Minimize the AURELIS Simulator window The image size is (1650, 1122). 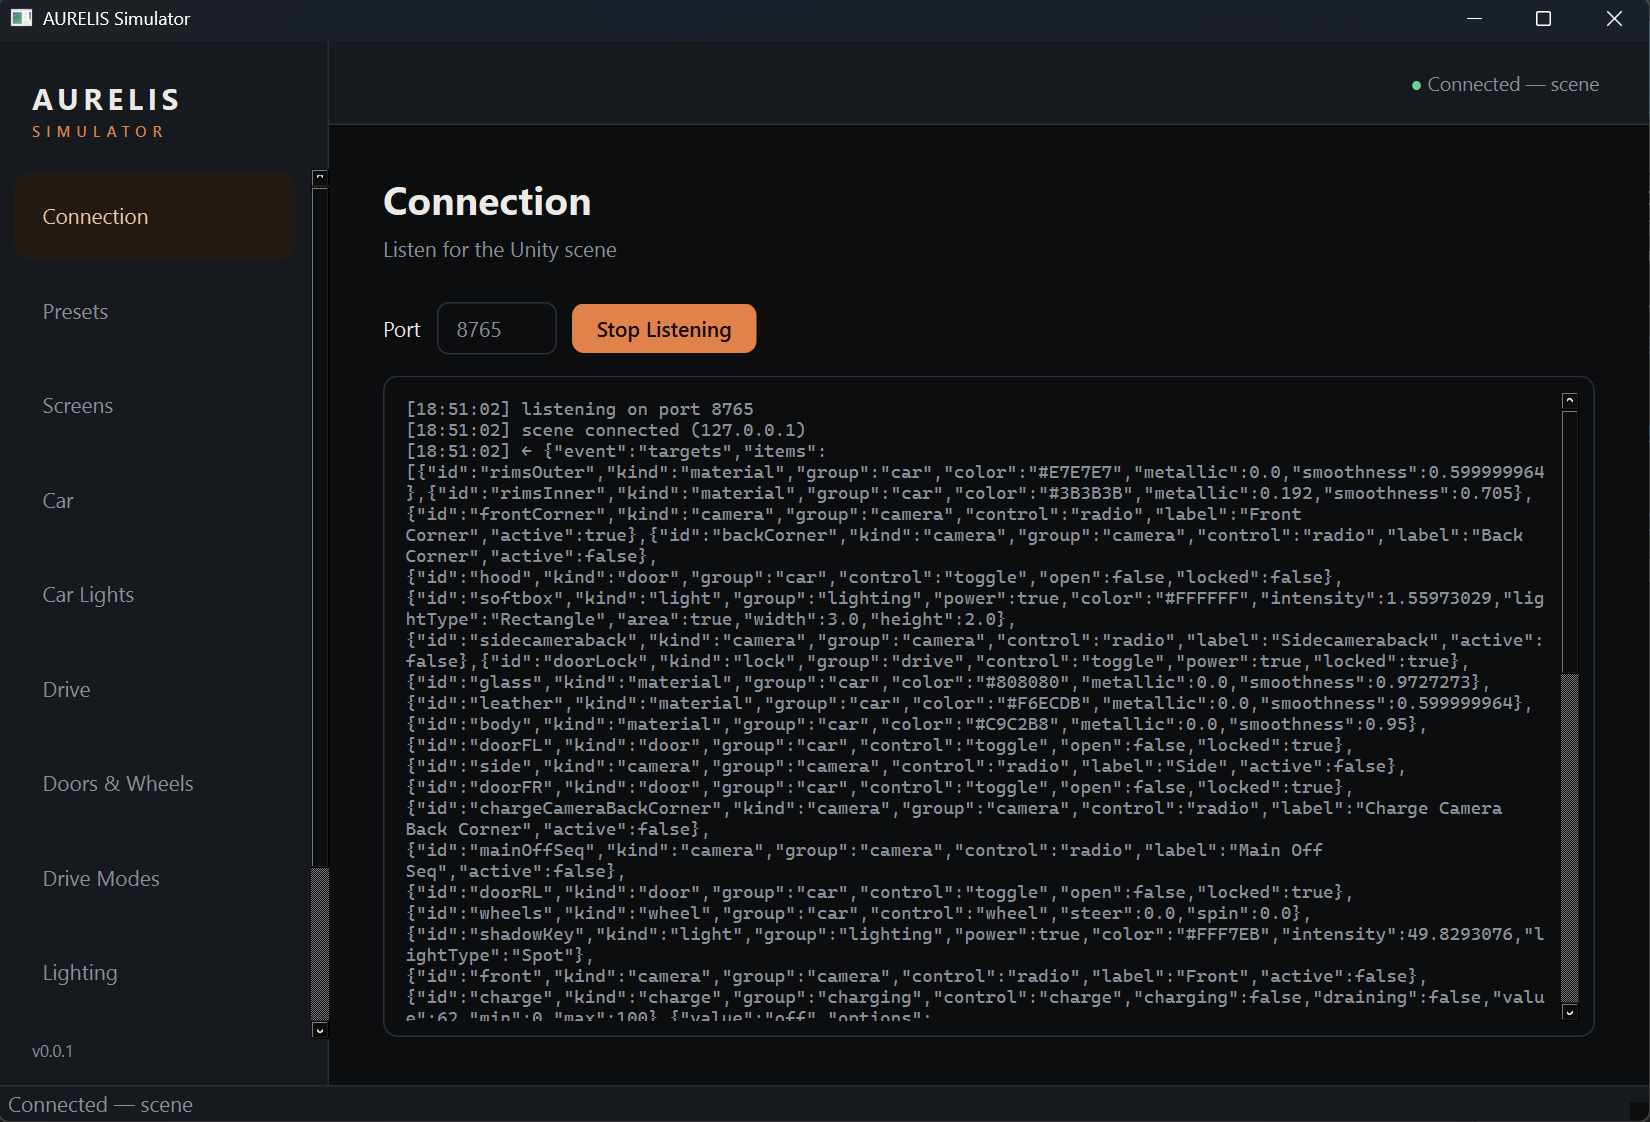click(x=1474, y=19)
